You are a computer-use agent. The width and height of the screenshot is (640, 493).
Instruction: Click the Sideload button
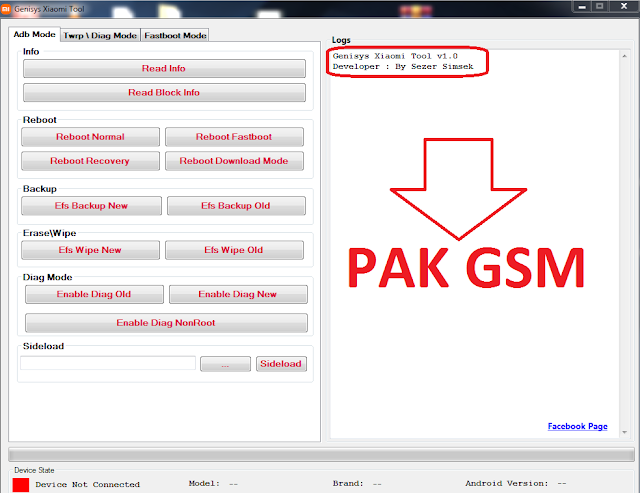281,364
